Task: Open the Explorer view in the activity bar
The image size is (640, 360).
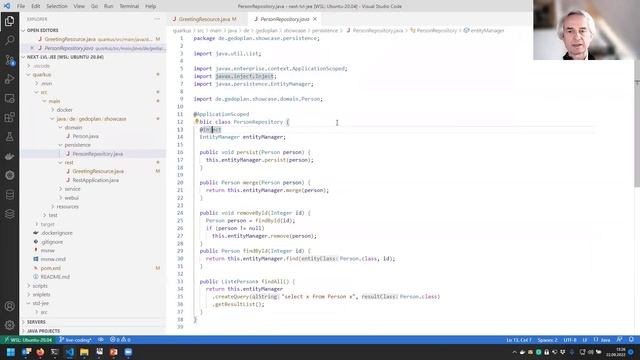Action: (x=9, y=21)
